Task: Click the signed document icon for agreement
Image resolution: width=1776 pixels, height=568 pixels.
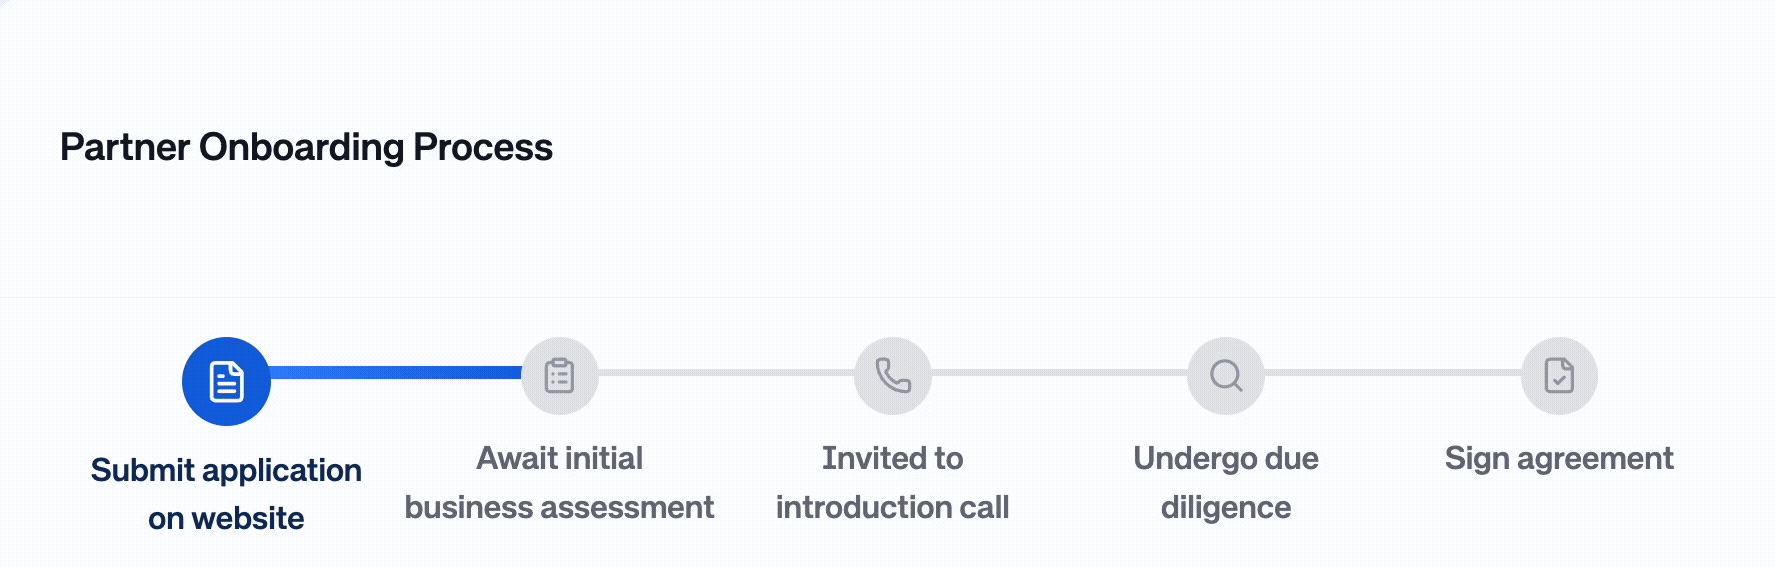Action: (x=1559, y=376)
